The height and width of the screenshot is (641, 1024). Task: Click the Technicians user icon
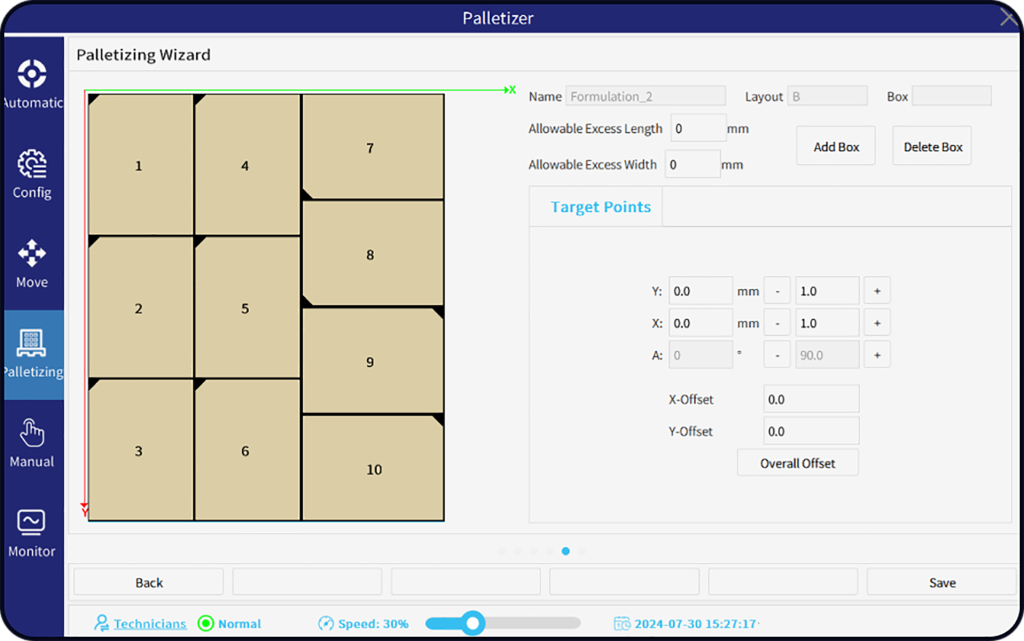tap(102, 623)
